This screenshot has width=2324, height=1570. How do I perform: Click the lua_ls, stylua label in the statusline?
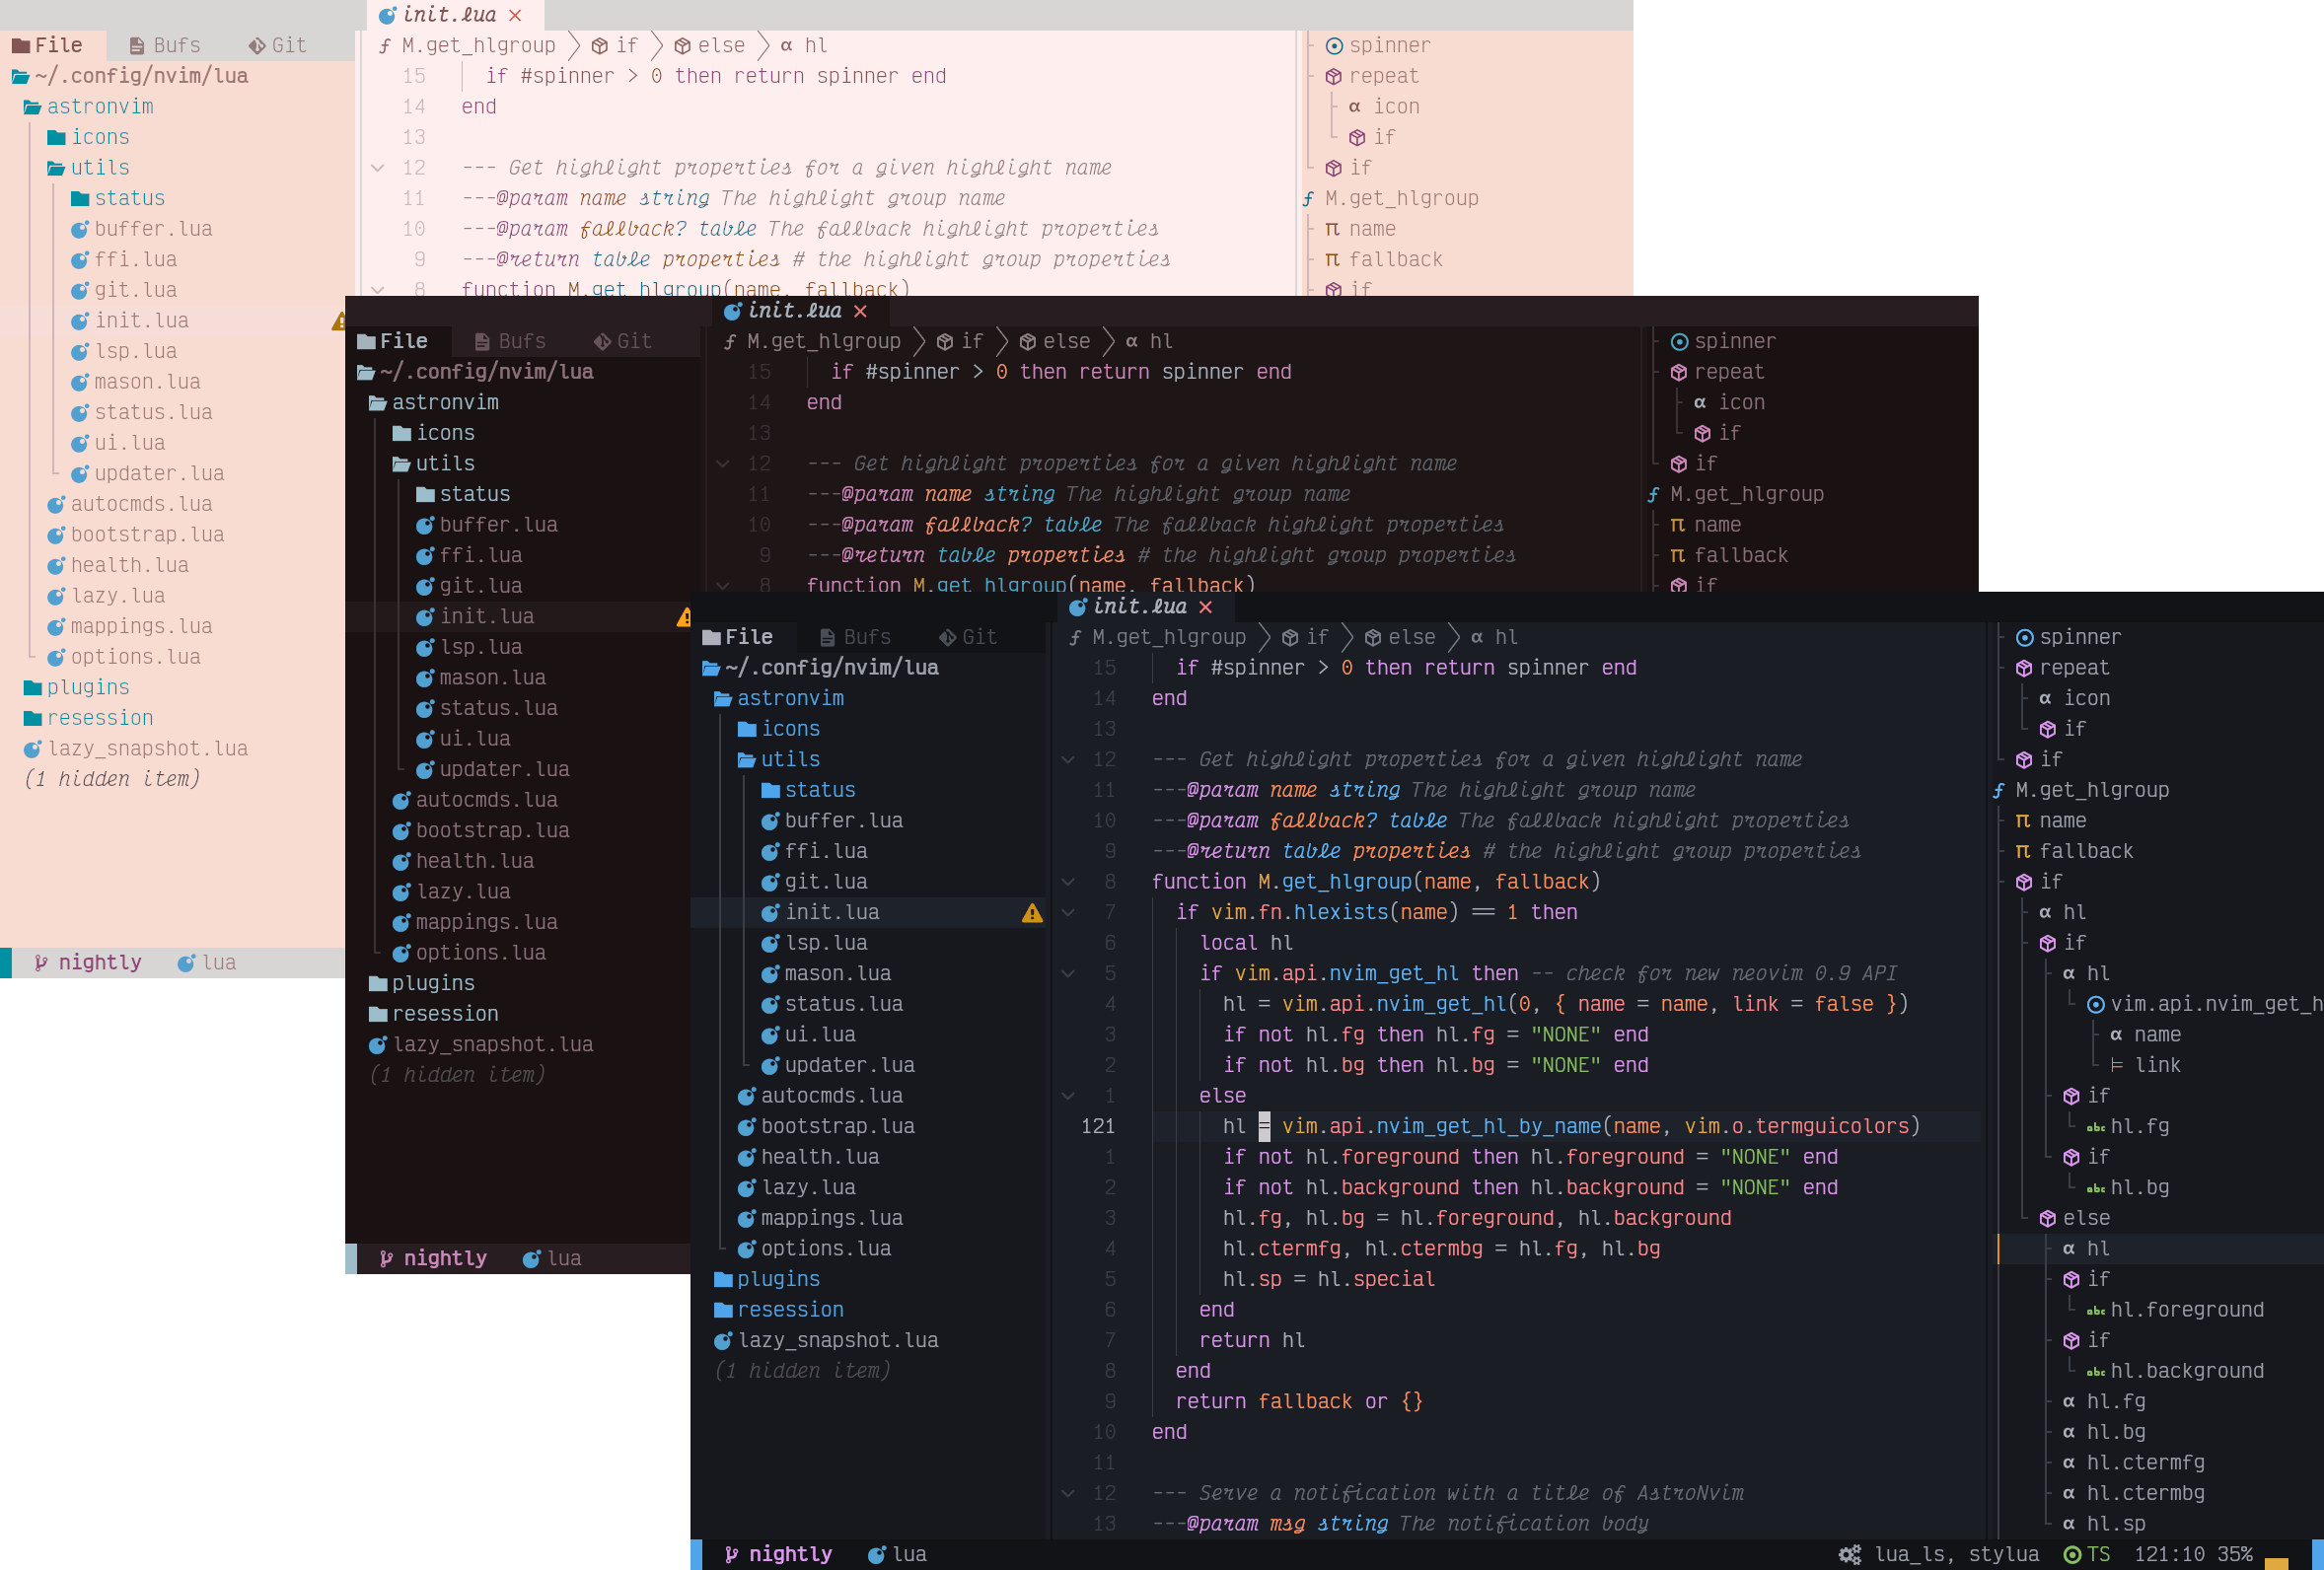1957,1554
